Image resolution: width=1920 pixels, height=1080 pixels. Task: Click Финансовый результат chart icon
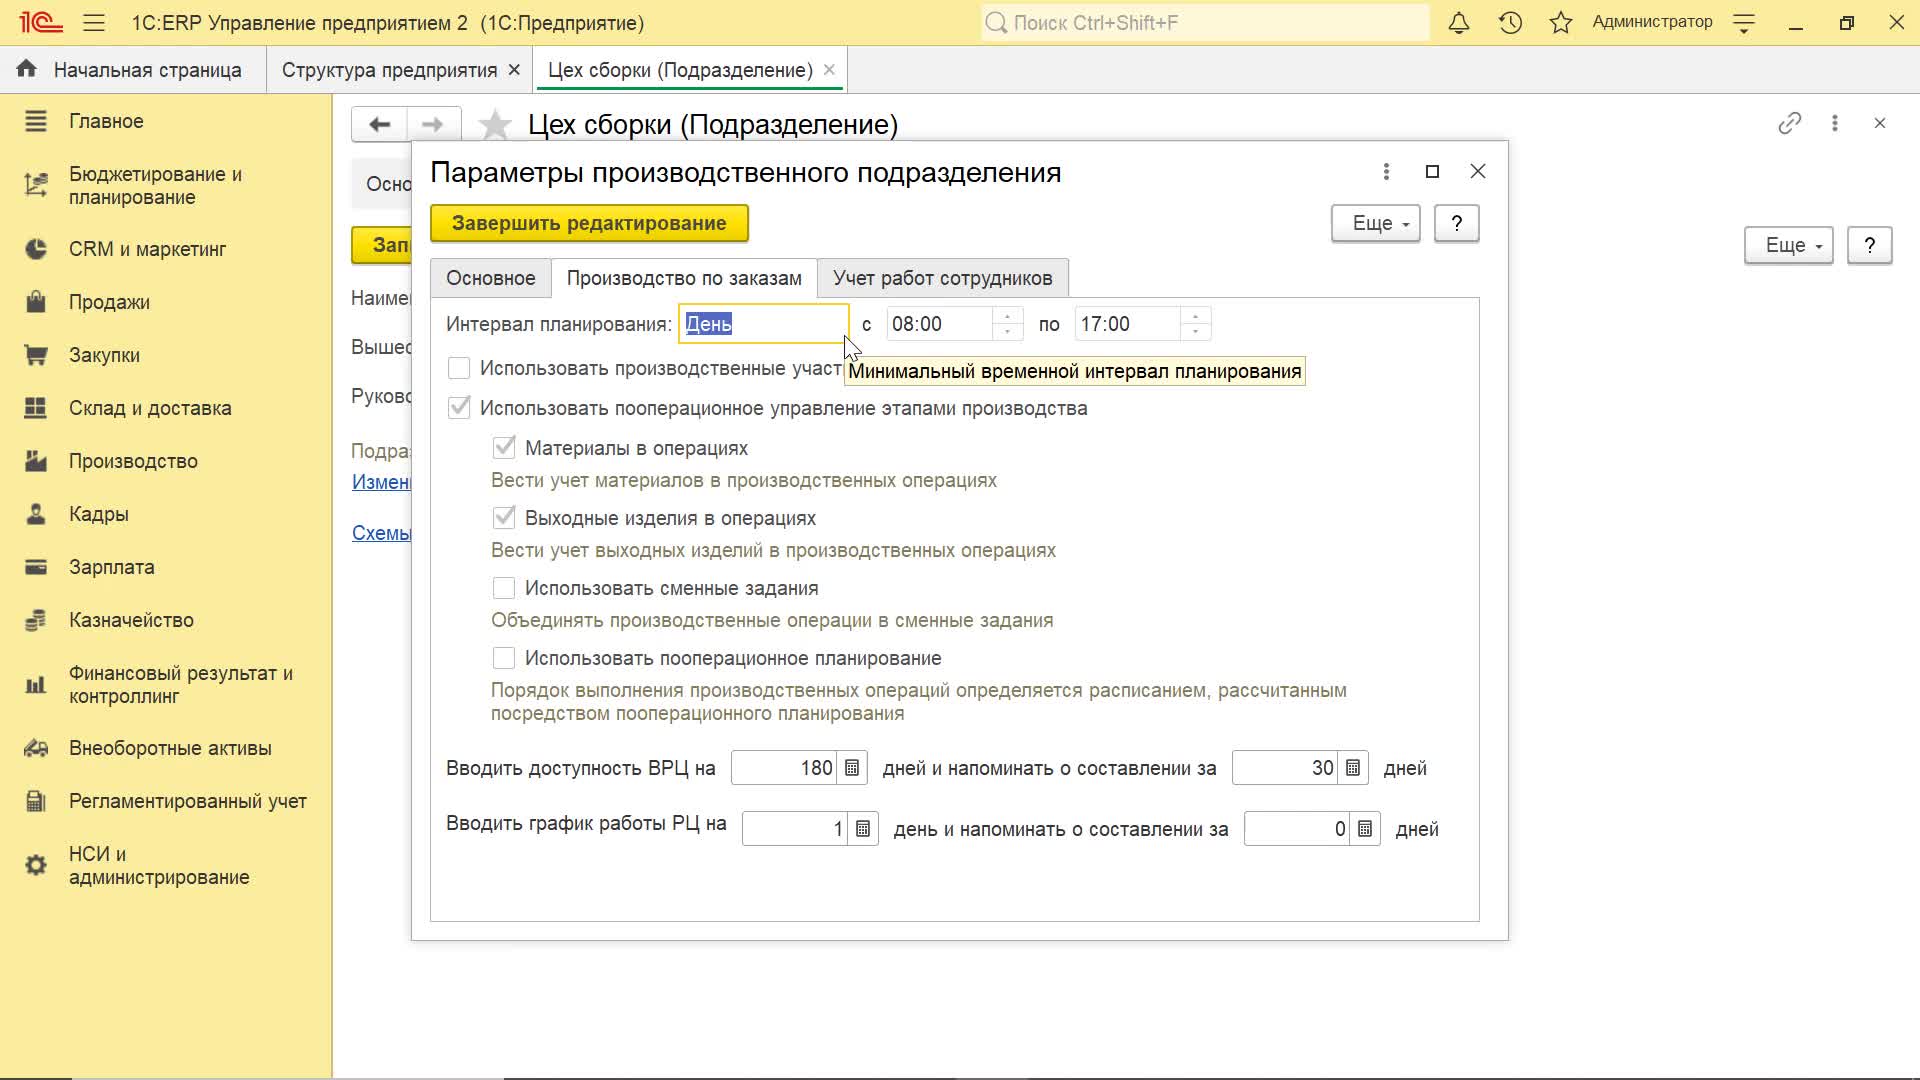36,685
